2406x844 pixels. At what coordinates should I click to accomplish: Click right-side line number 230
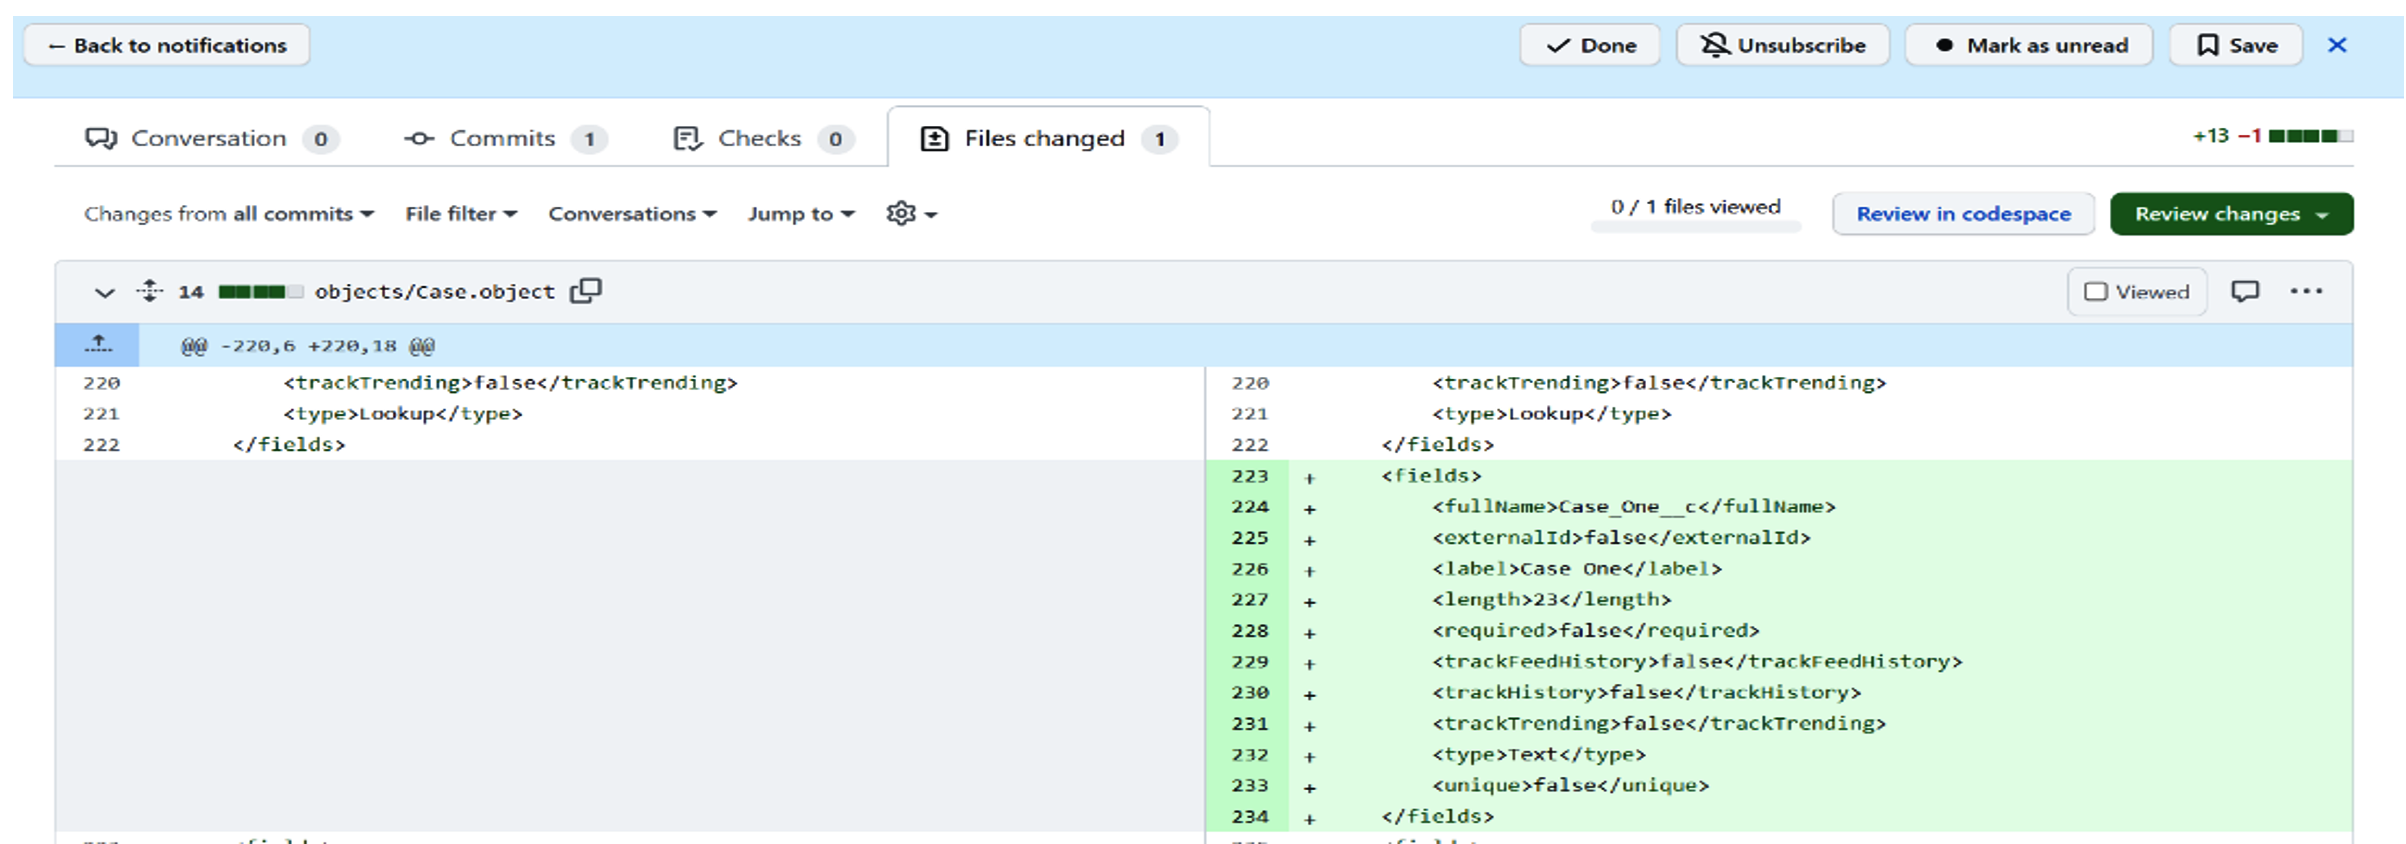coord(1250,693)
